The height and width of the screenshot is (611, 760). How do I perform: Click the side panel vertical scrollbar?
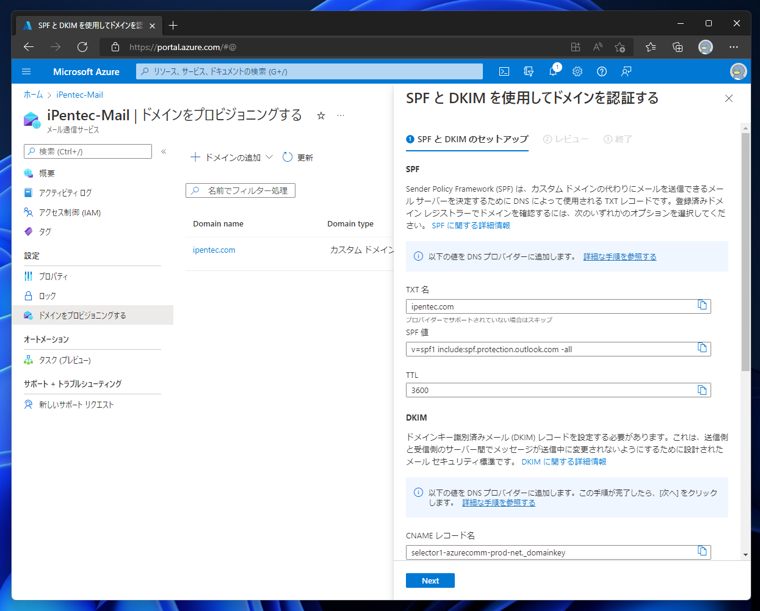pos(745,252)
